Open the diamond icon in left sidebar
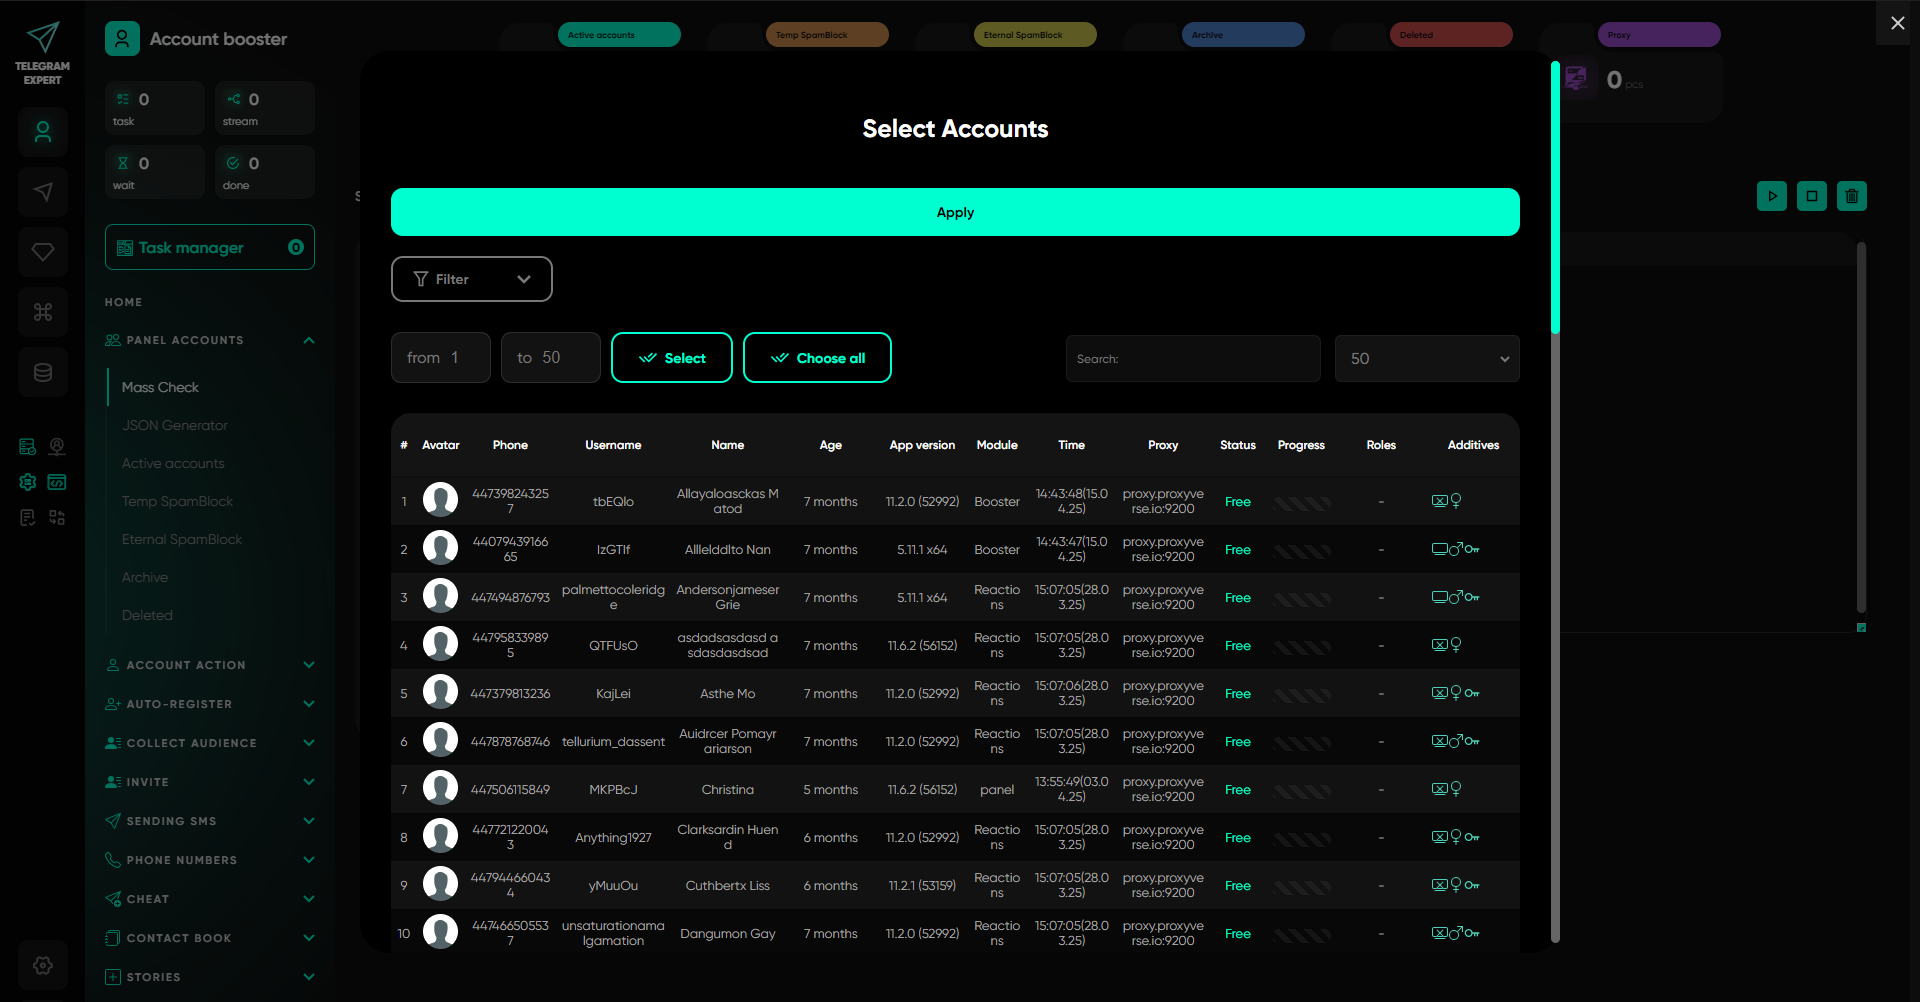Image resolution: width=1920 pixels, height=1002 pixels. 43,252
